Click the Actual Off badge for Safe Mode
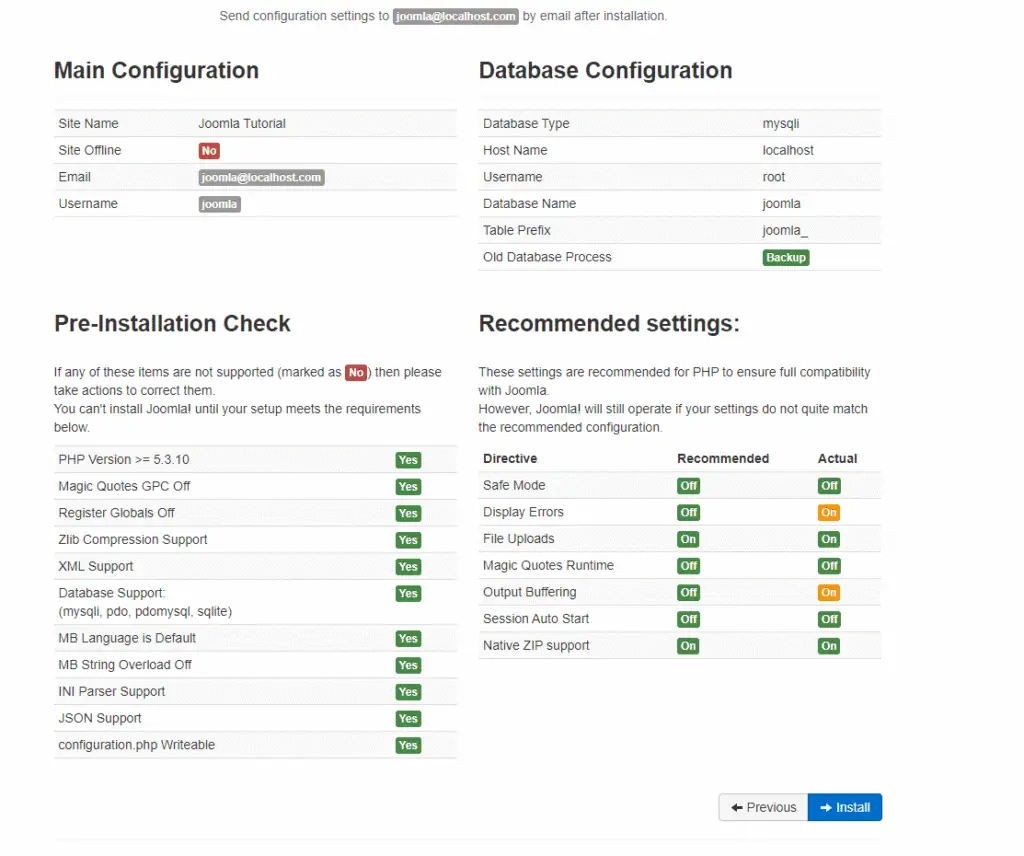This screenshot has width=1024, height=856. coord(829,486)
